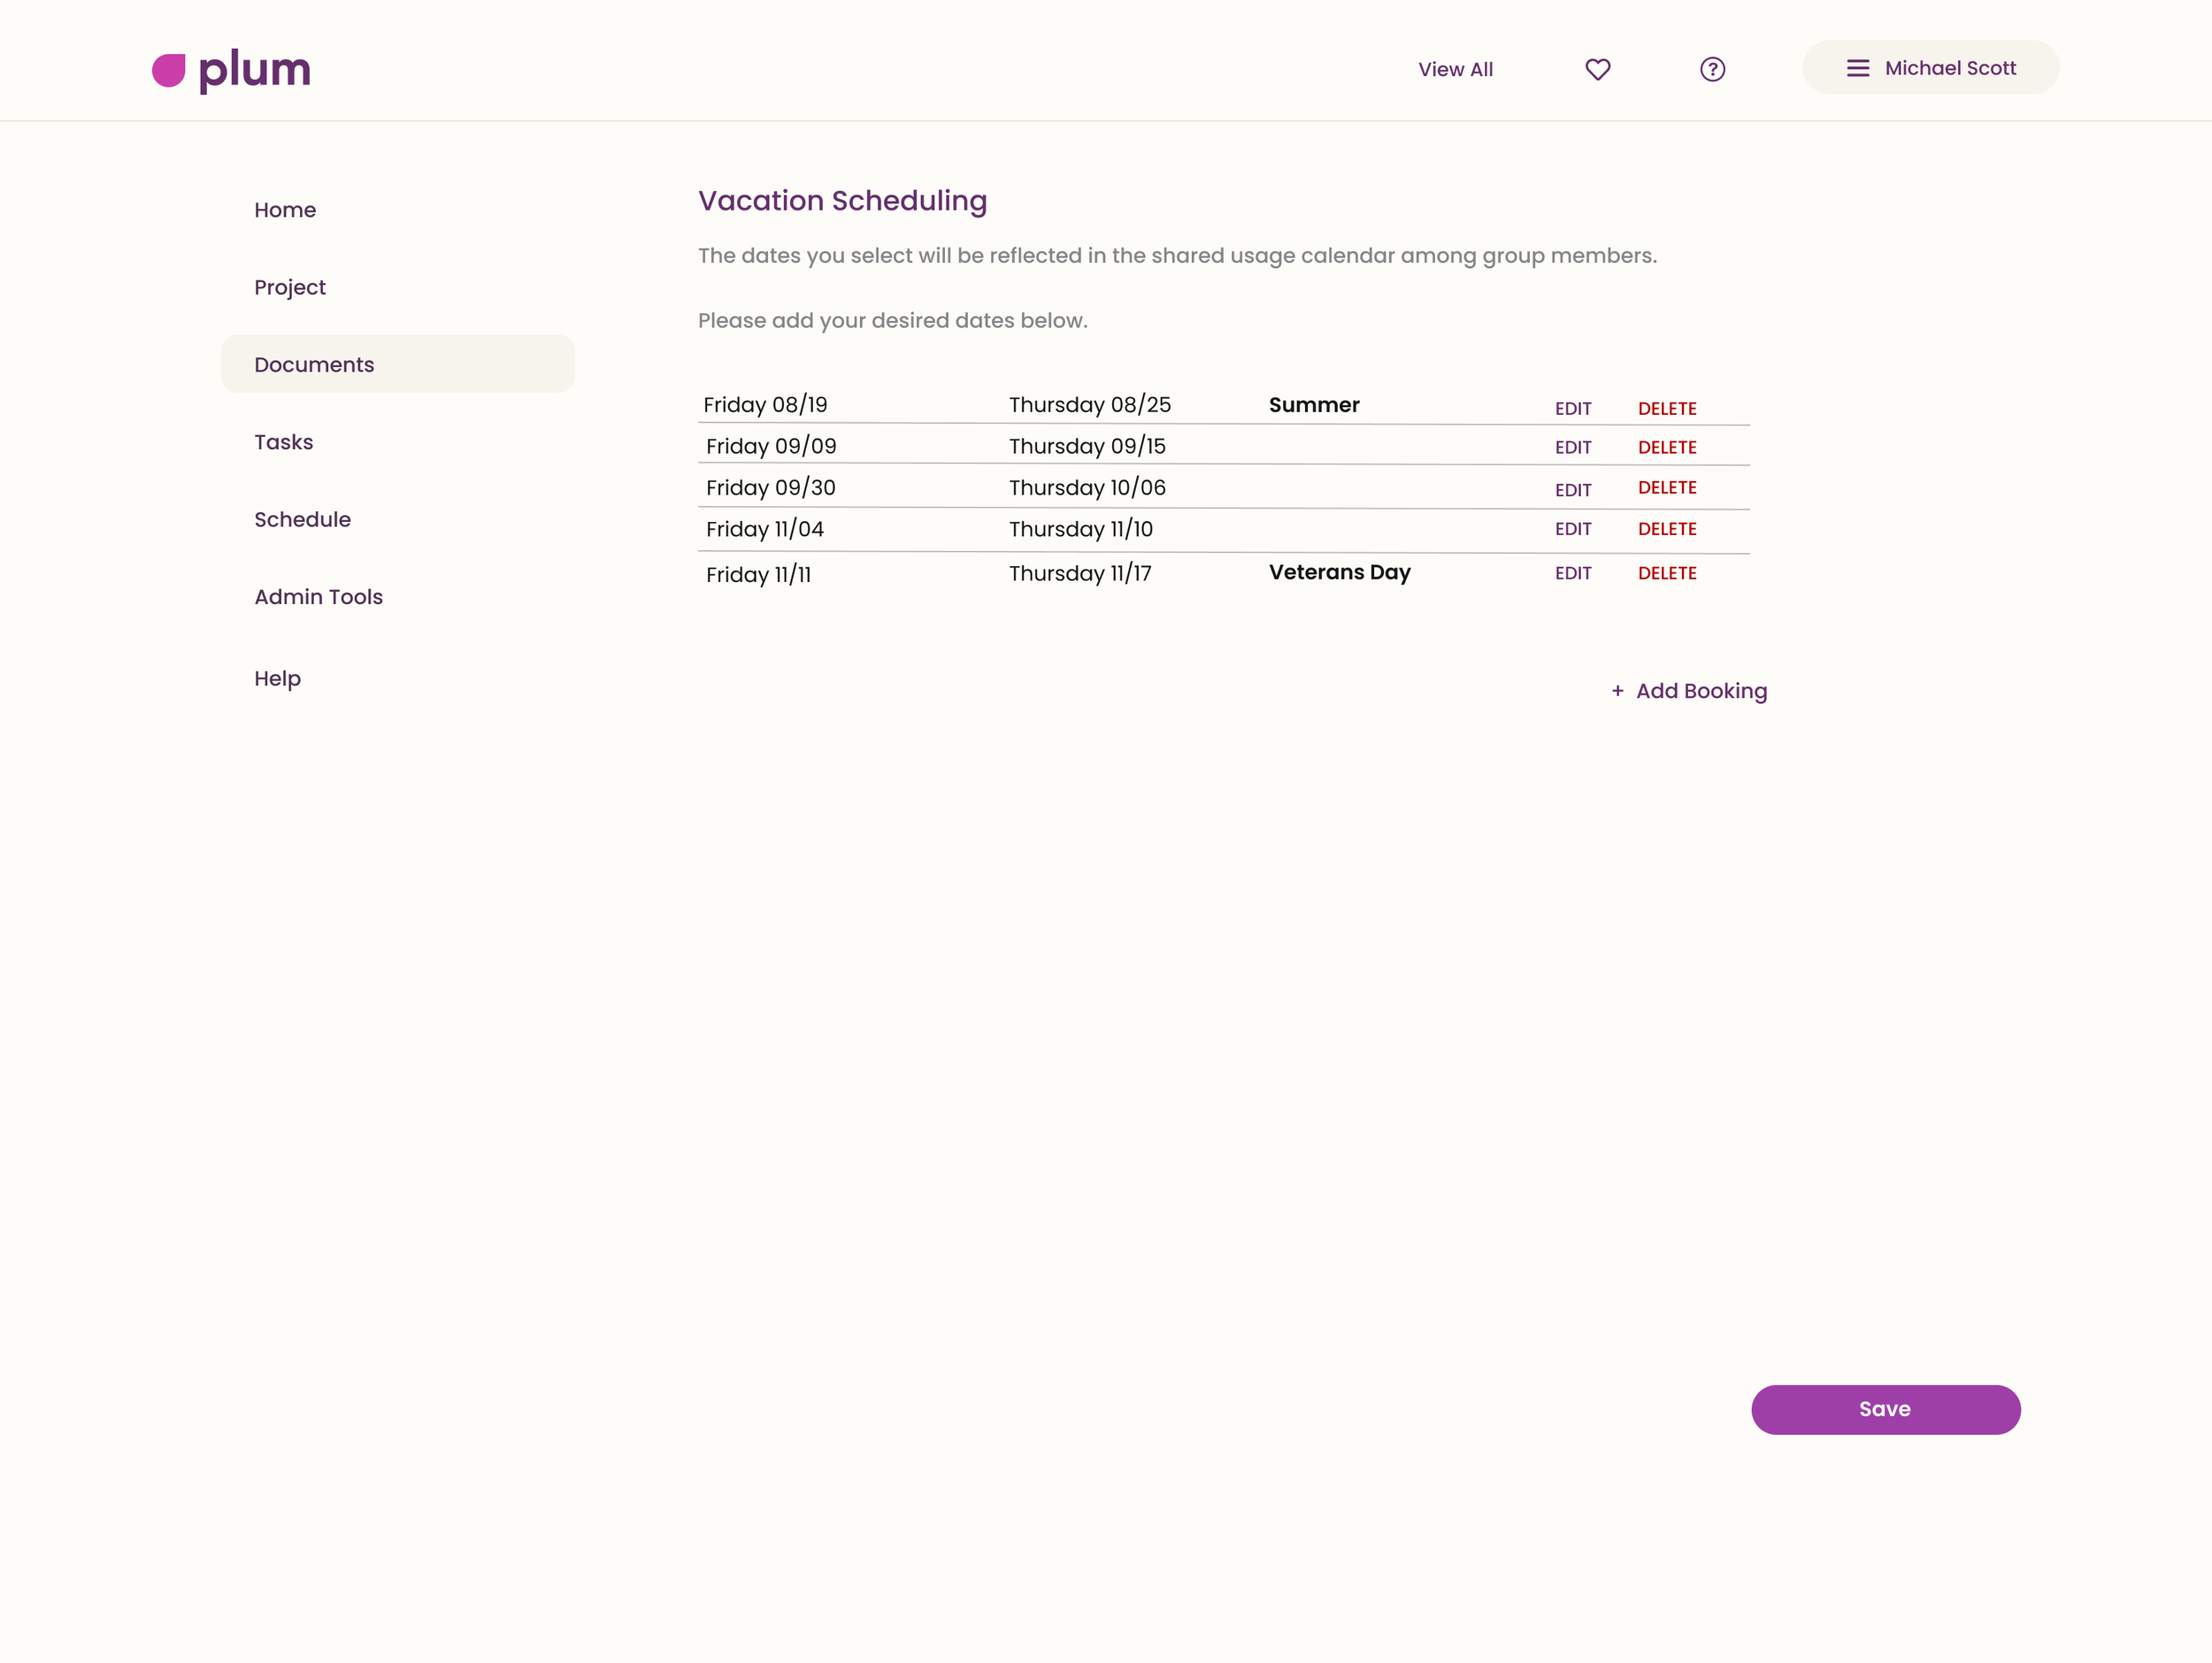This screenshot has width=2212, height=1663.
Task: Edit the Veterans Day booking
Action: tap(1572, 573)
